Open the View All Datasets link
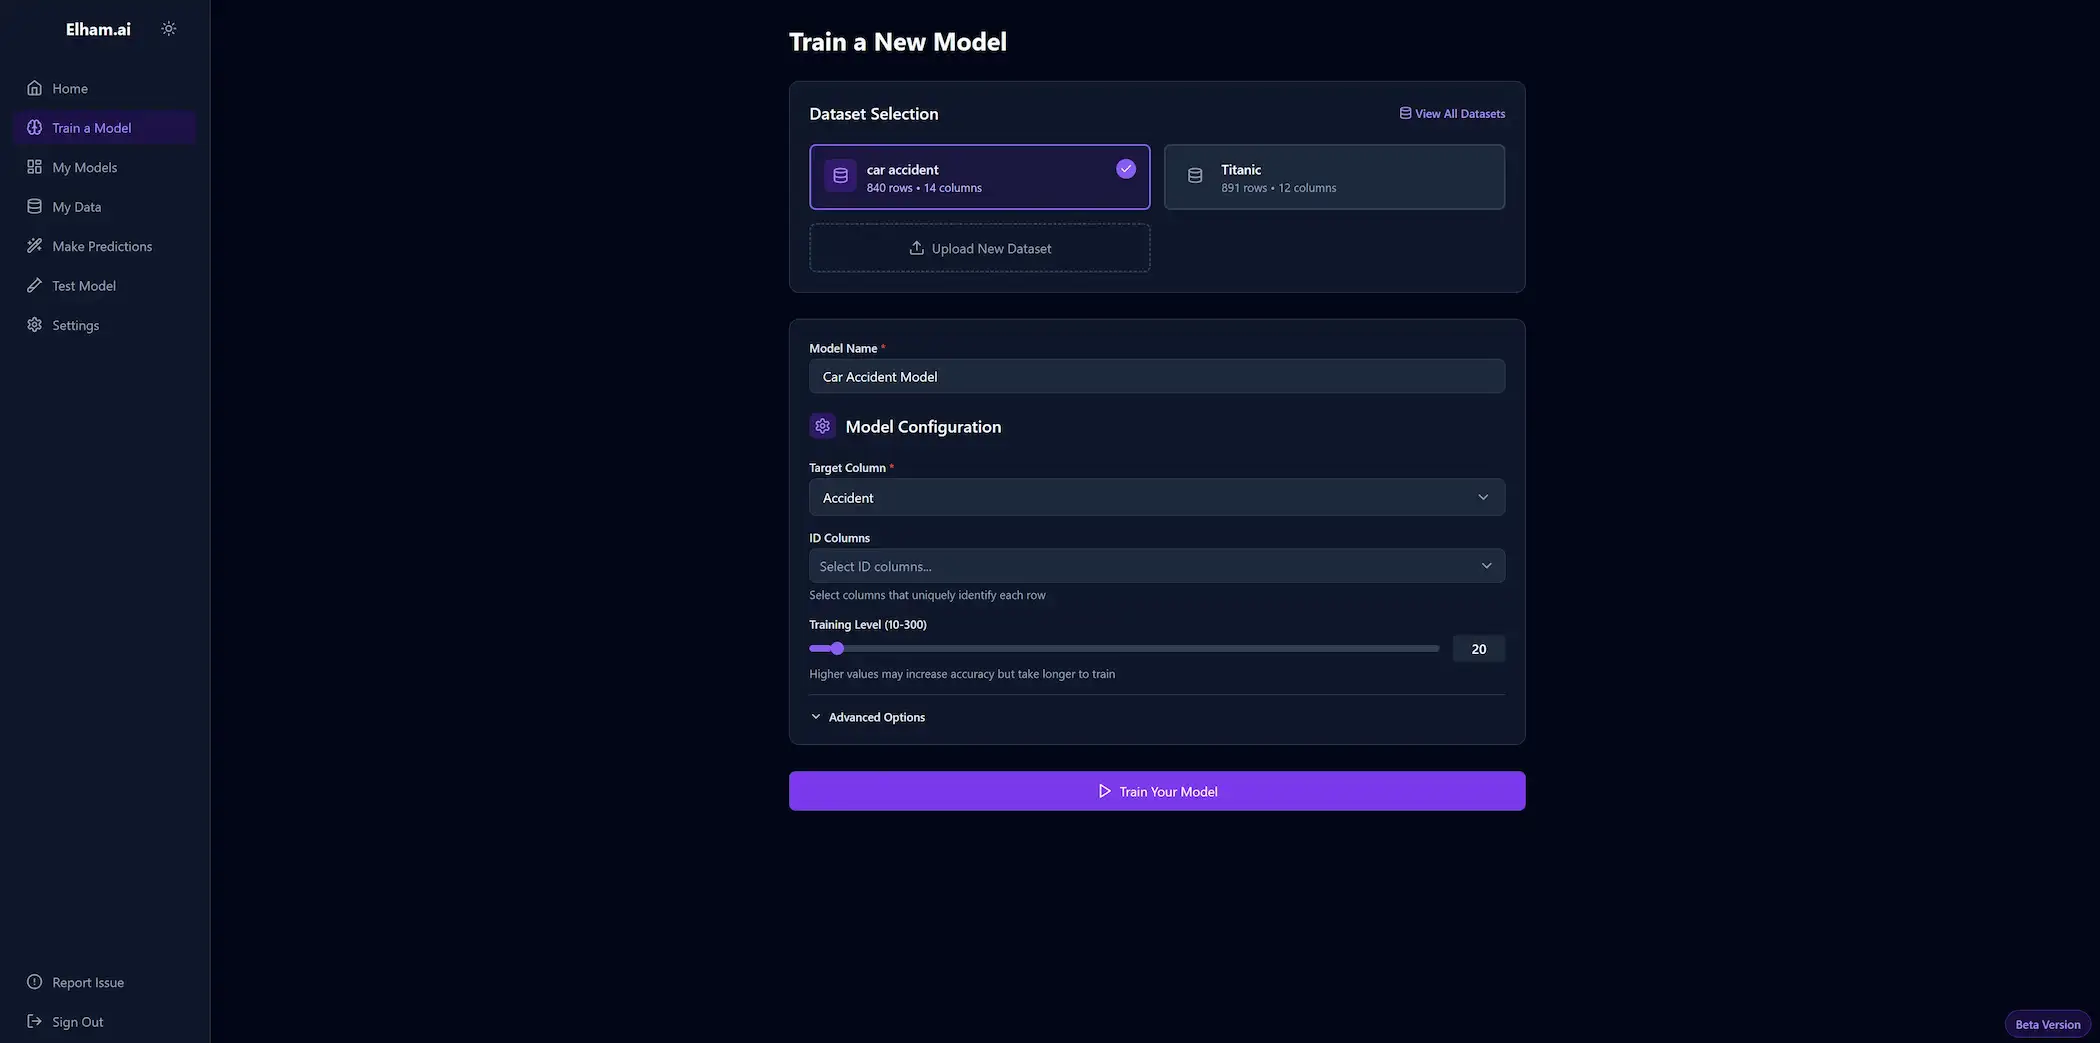Screen dimensions: 2100x1043 [x=1452, y=114]
